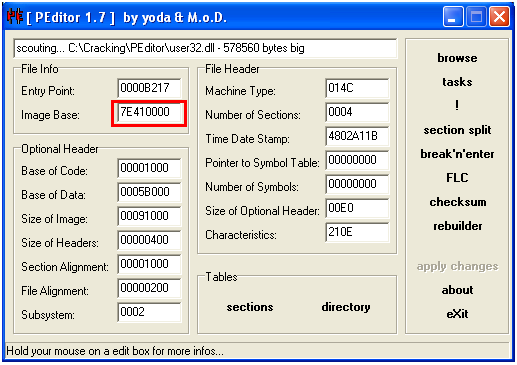Edit the Machine Type field 014C
The image size is (517, 365).
pyautogui.click(x=357, y=88)
